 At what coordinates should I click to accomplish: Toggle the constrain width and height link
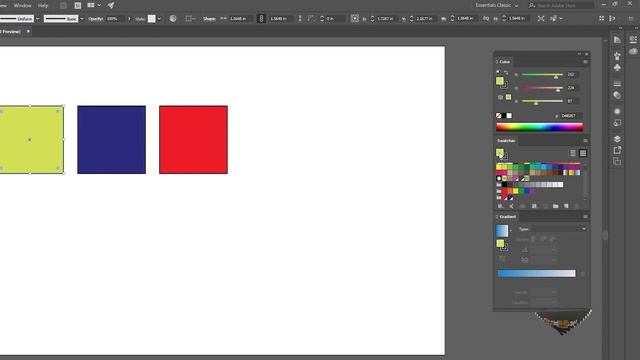(261, 18)
